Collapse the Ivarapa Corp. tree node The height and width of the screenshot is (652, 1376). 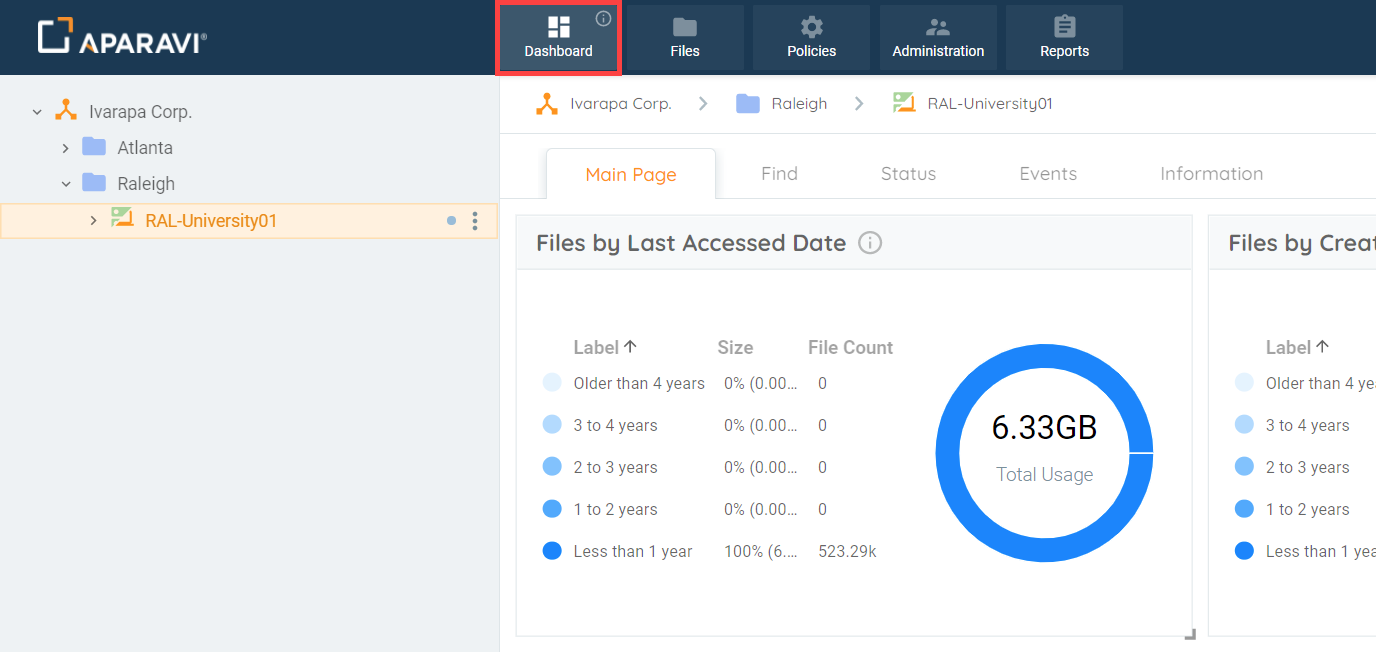[37, 111]
